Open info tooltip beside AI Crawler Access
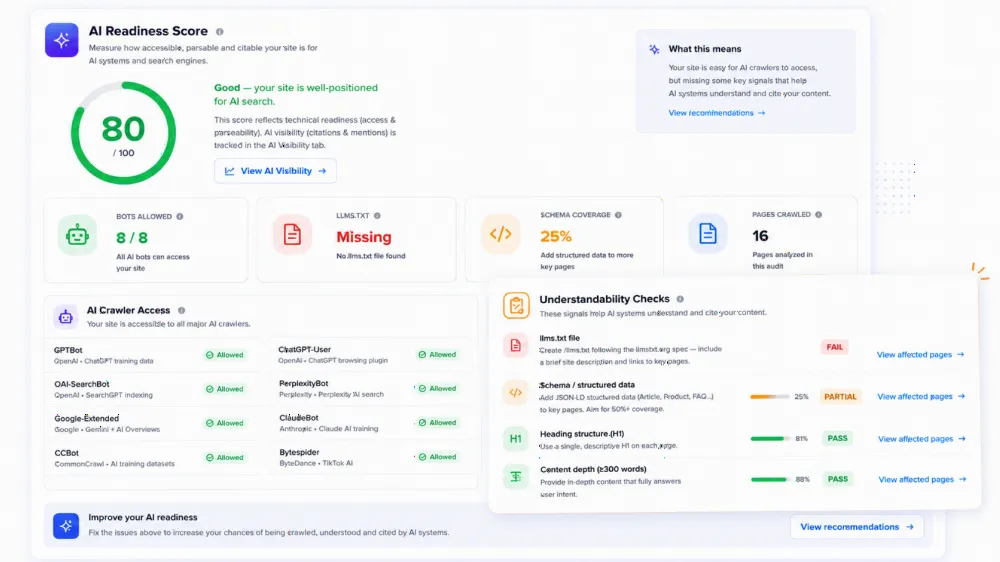 coord(182,311)
